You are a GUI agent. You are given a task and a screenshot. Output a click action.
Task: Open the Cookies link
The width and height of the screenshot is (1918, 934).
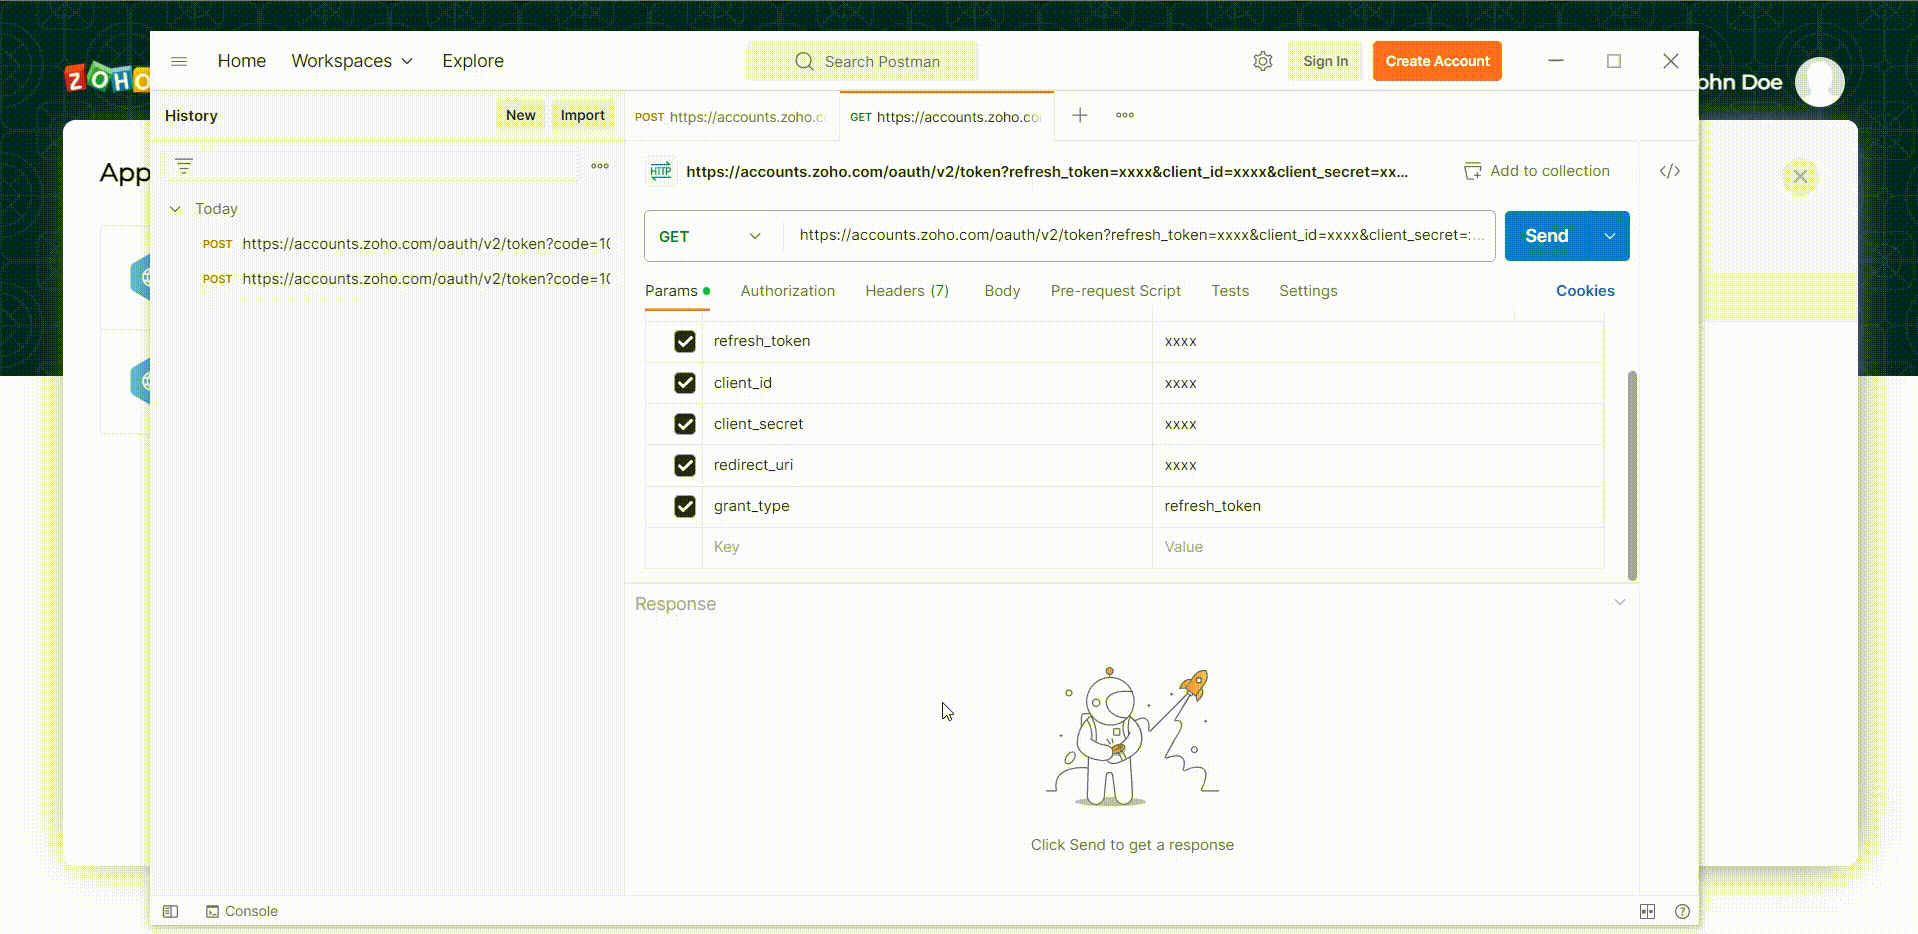(1584, 291)
